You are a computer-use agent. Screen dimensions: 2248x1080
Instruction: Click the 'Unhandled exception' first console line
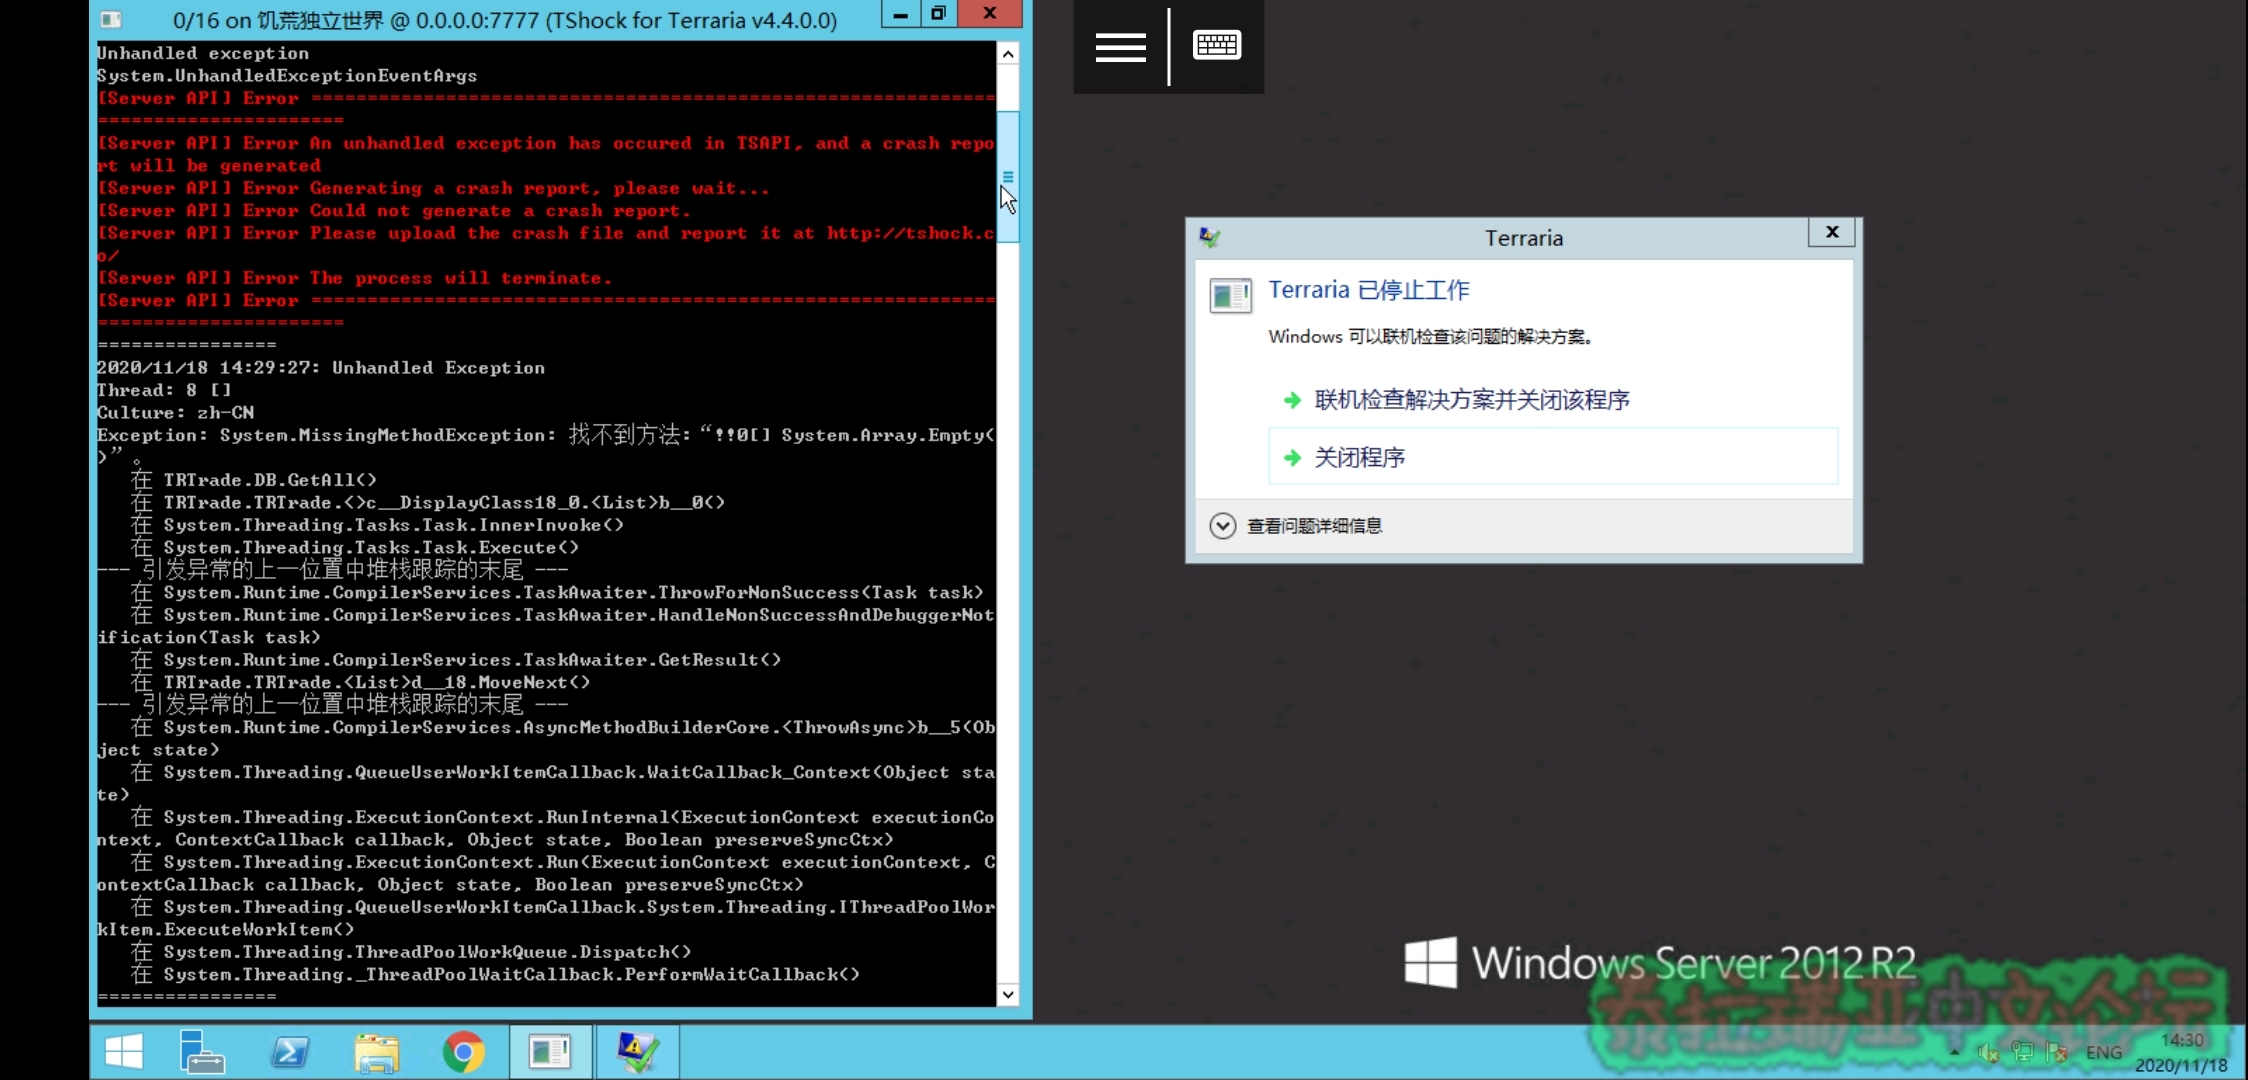pos(203,53)
